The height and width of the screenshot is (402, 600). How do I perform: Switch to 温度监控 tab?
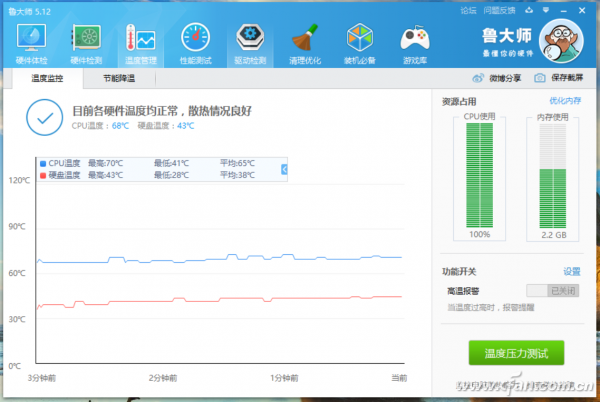coord(47,78)
